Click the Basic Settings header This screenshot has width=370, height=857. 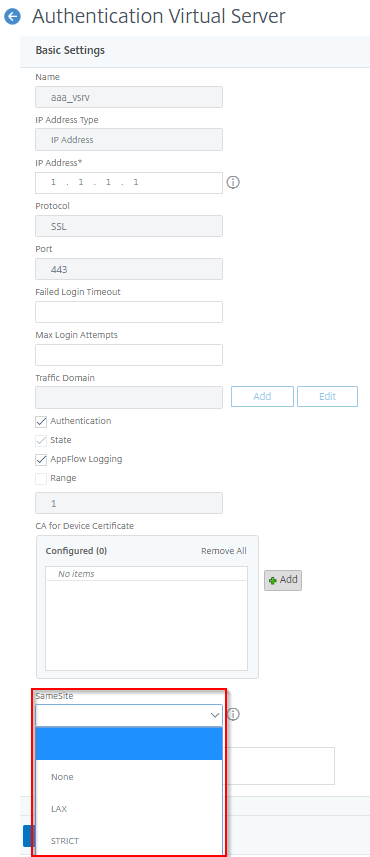[70, 50]
